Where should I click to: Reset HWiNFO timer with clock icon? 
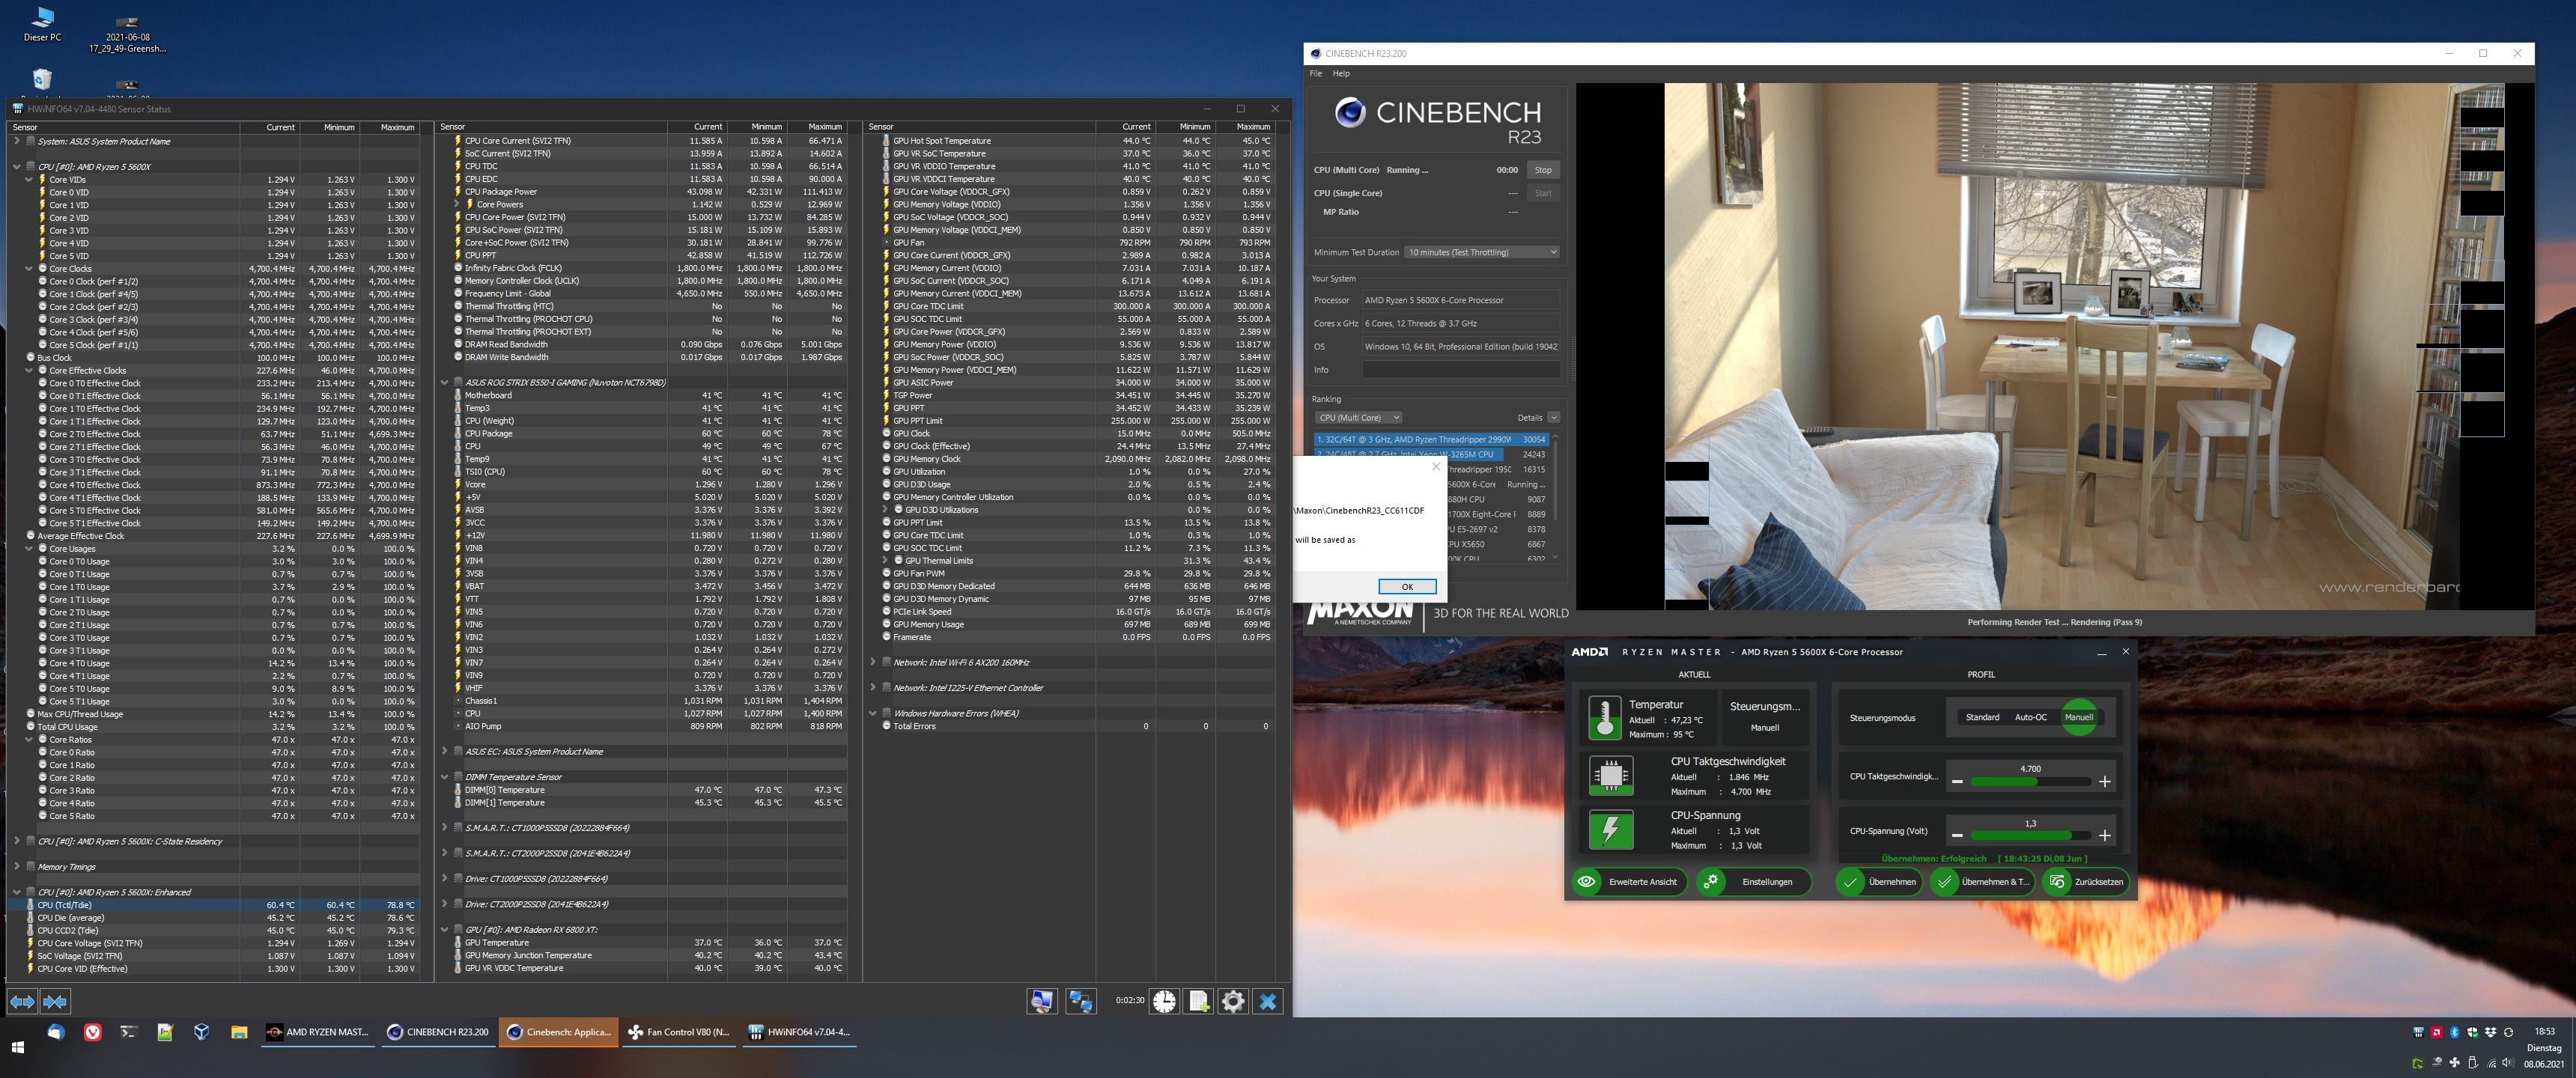(x=1164, y=1001)
